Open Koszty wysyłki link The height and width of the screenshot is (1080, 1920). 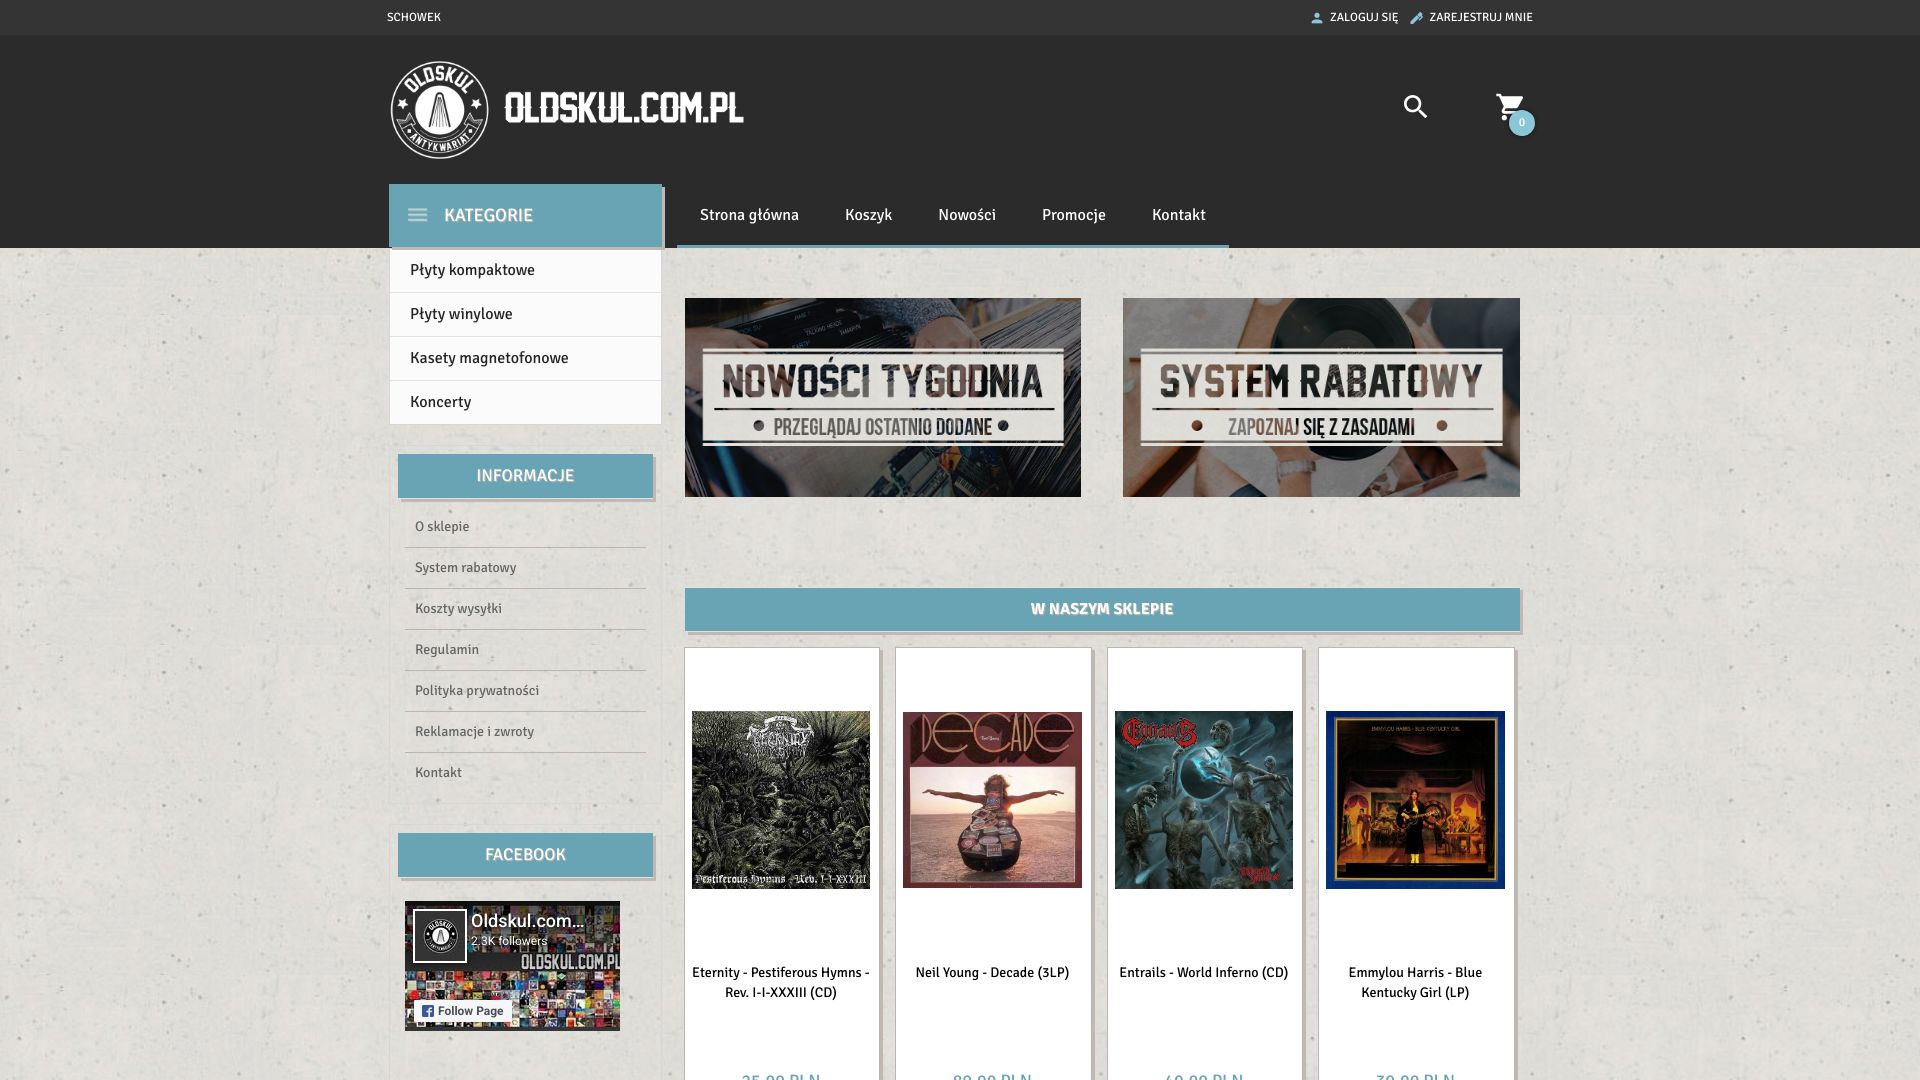coord(458,609)
